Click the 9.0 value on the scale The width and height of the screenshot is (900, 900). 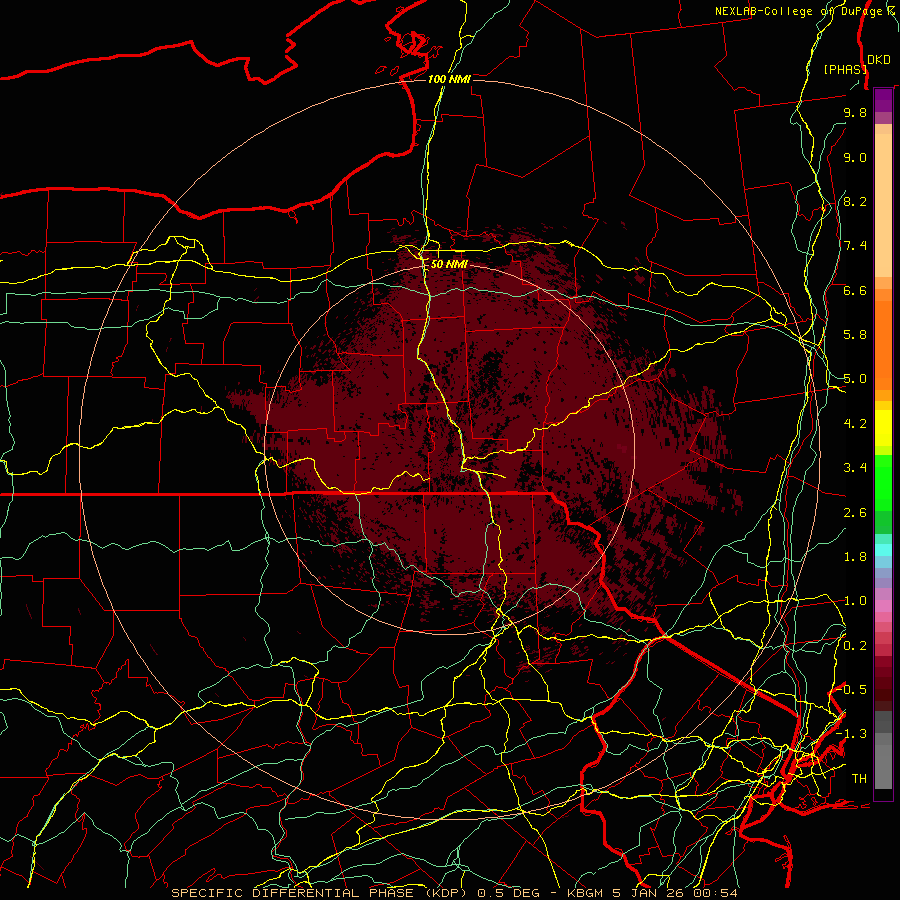[x=855, y=157]
